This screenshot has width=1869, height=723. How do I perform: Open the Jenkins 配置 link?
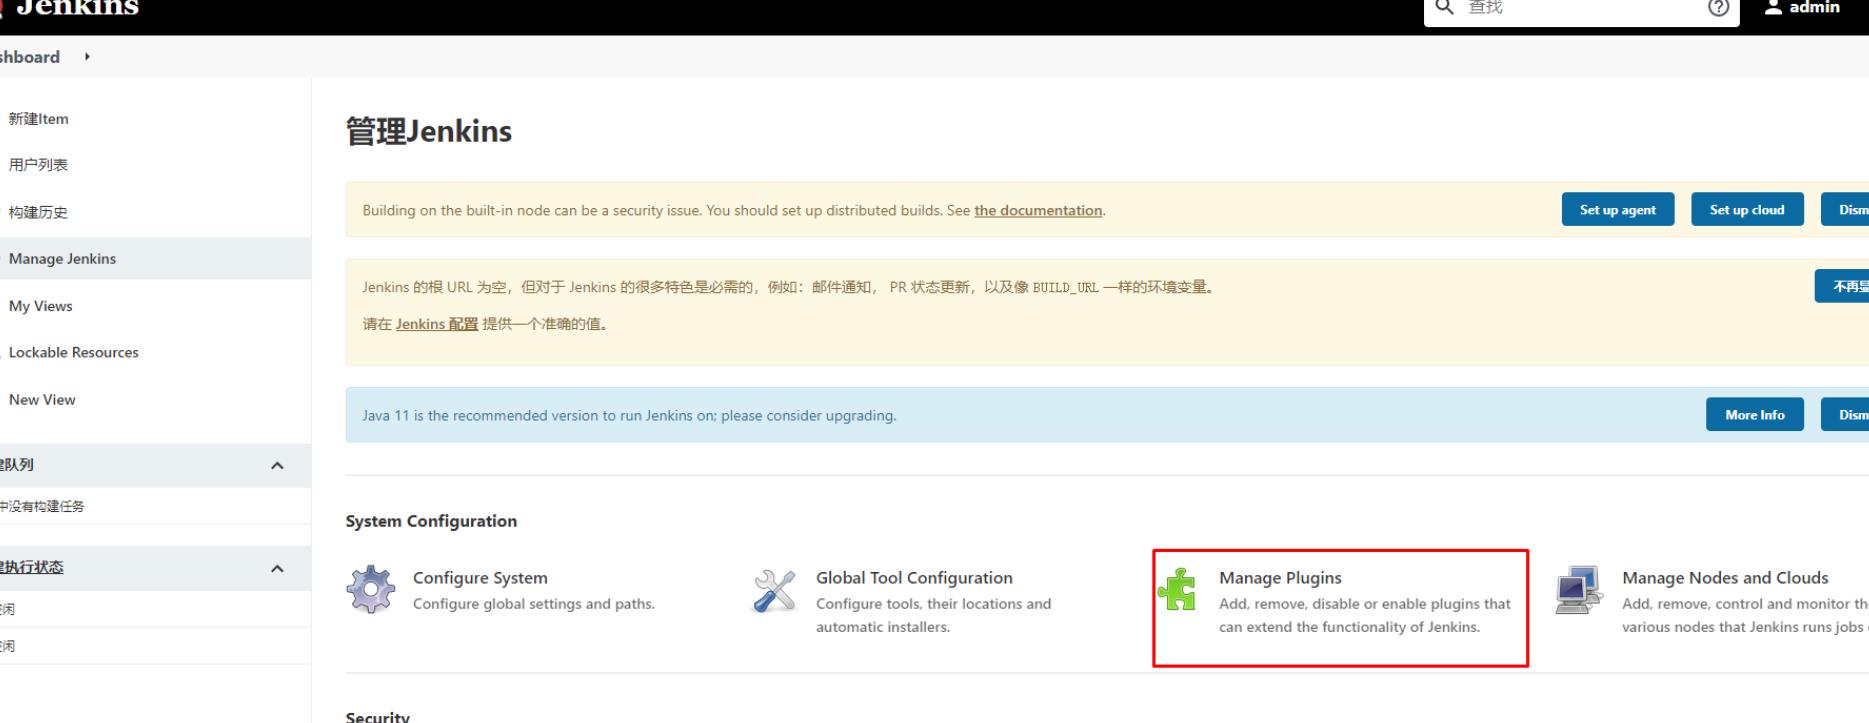point(437,324)
